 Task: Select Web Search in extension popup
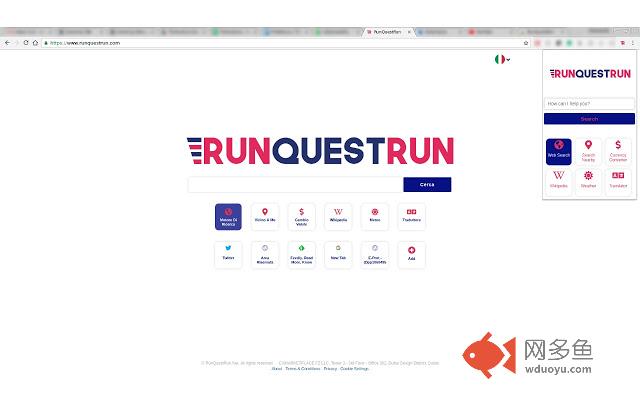pyautogui.click(x=558, y=152)
